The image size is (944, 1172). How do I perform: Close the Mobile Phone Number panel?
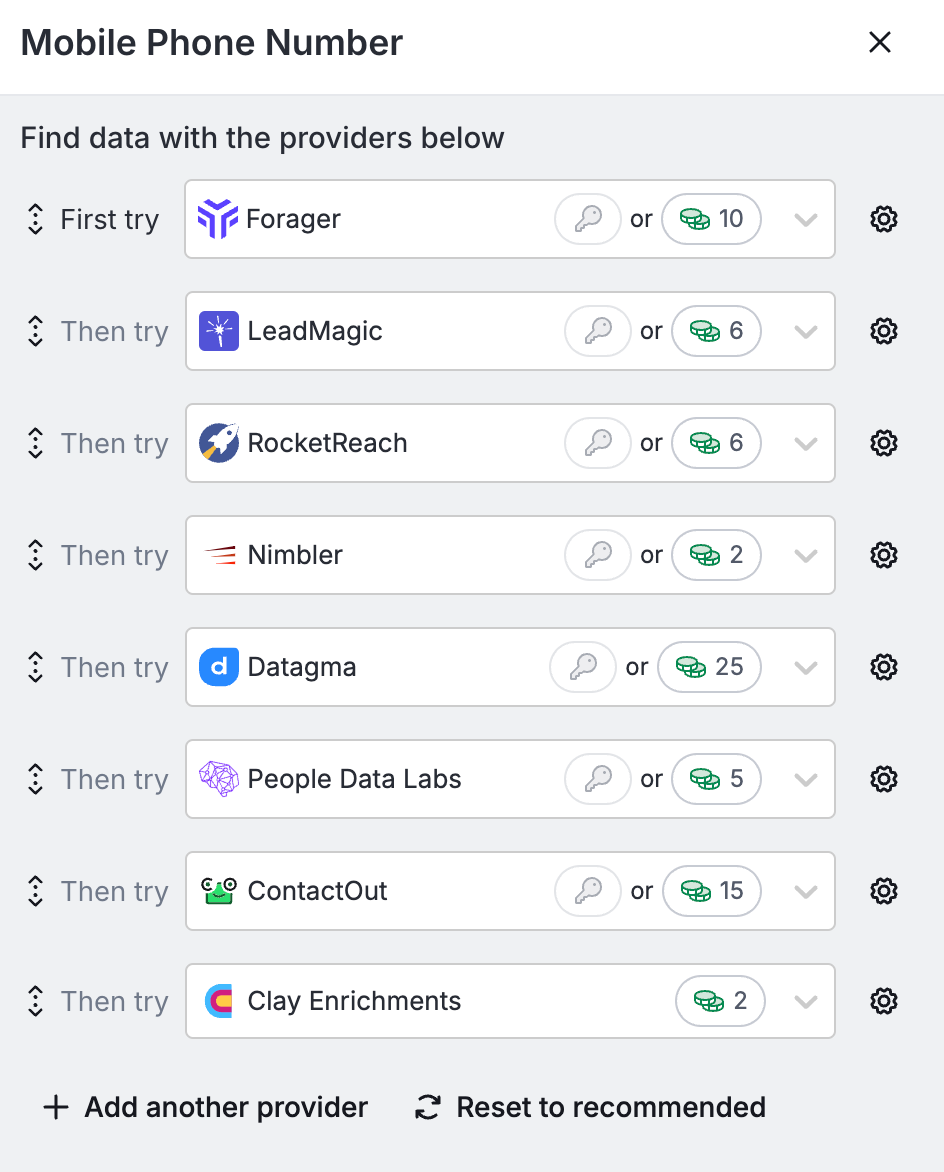point(880,43)
